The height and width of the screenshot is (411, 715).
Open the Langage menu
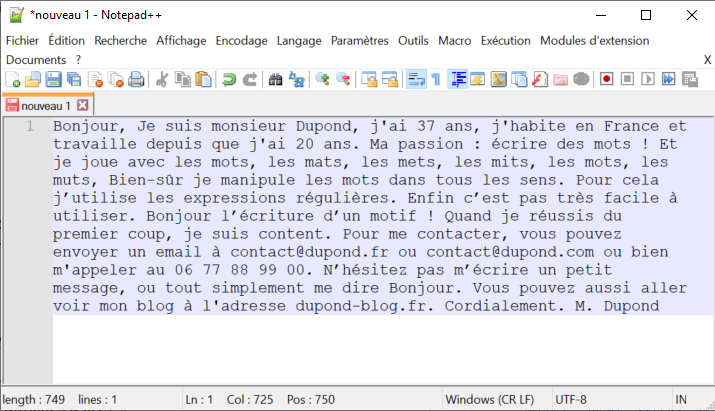[x=299, y=41]
